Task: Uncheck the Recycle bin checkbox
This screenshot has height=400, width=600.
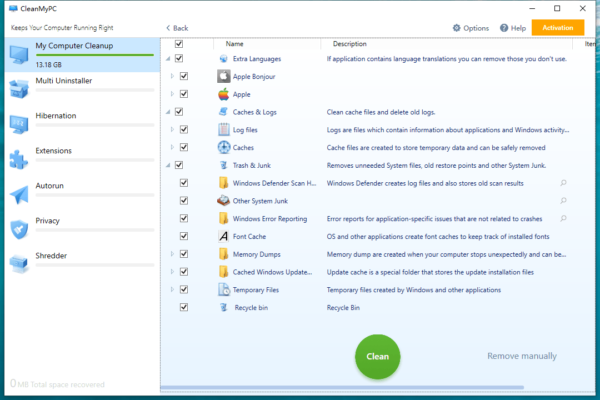Action: click(184, 307)
